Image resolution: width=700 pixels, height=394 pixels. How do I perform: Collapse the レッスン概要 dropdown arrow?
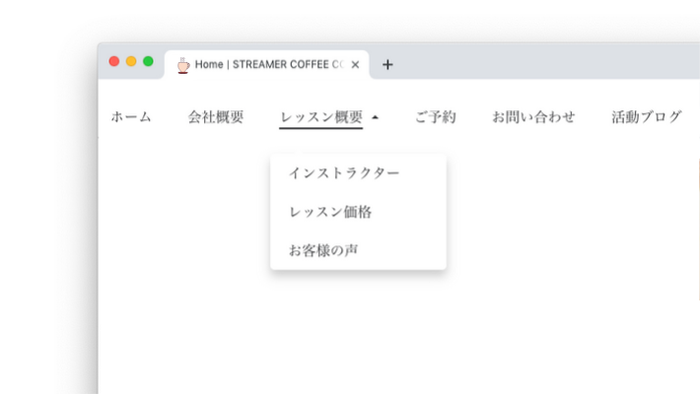[375, 117]
